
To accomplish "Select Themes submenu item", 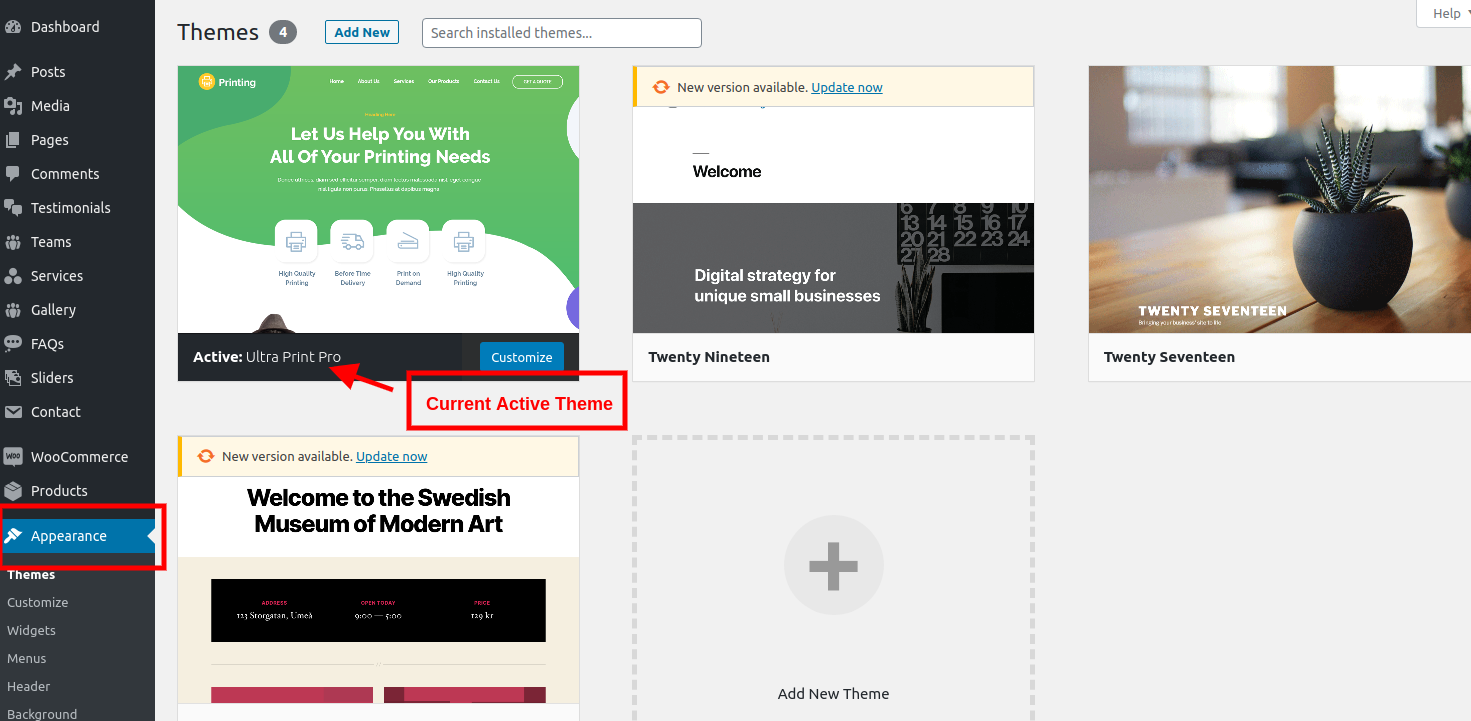I will (x=31, y=575).
